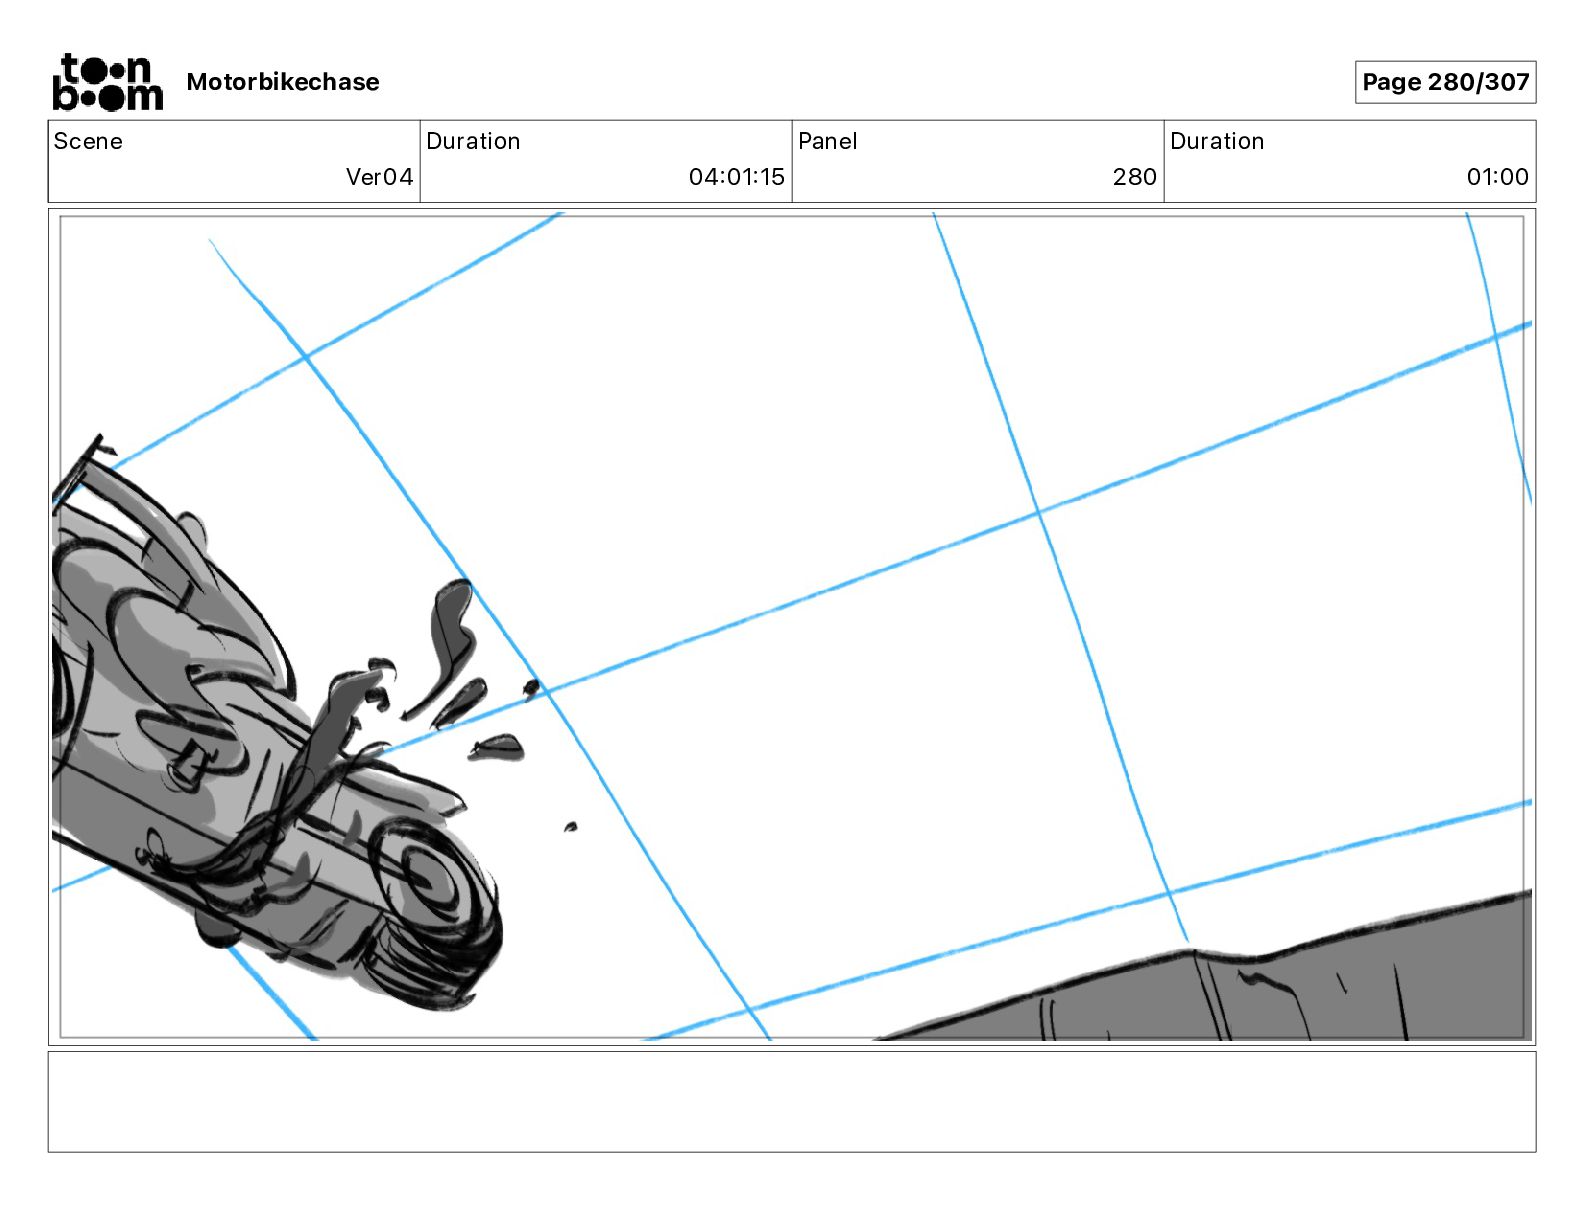Click the Duration label above 01:00
Viewport: 1584px width, 1224px height.
click(1217, 141)
